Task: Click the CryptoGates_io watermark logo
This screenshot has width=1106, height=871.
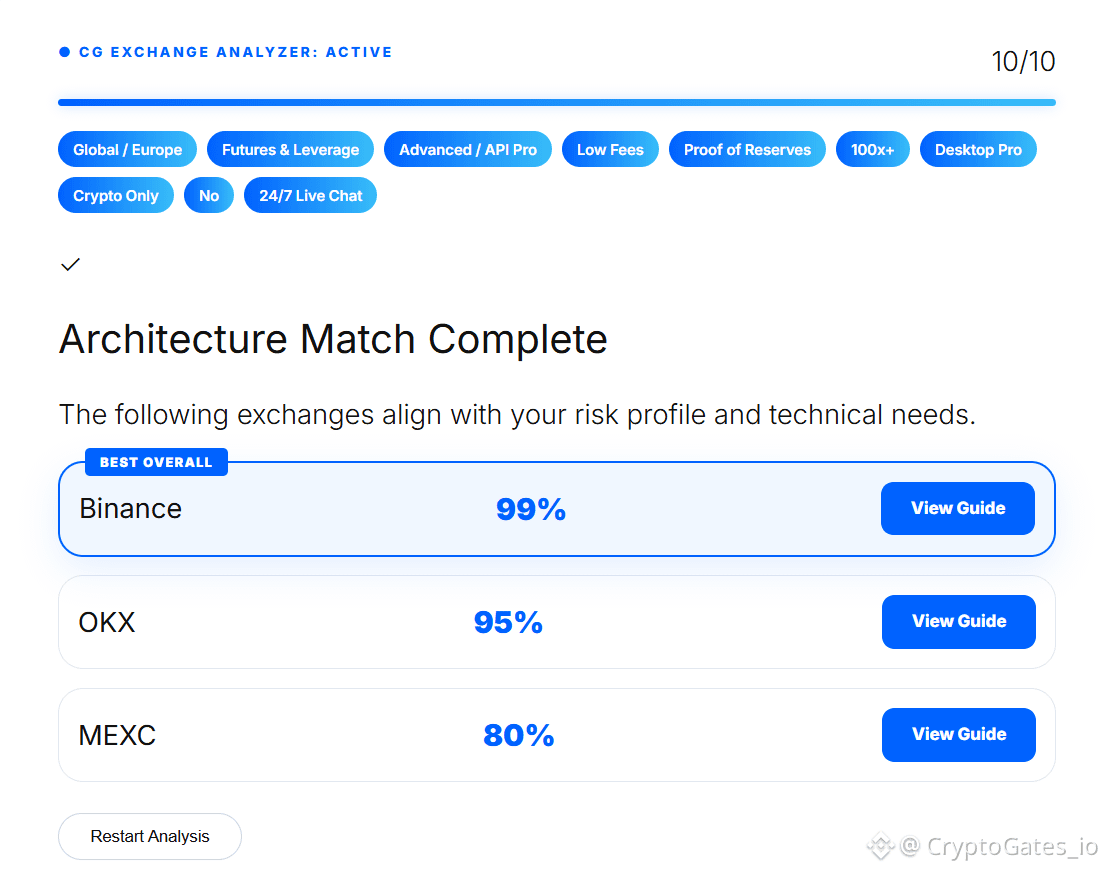Action: point(880,846)
